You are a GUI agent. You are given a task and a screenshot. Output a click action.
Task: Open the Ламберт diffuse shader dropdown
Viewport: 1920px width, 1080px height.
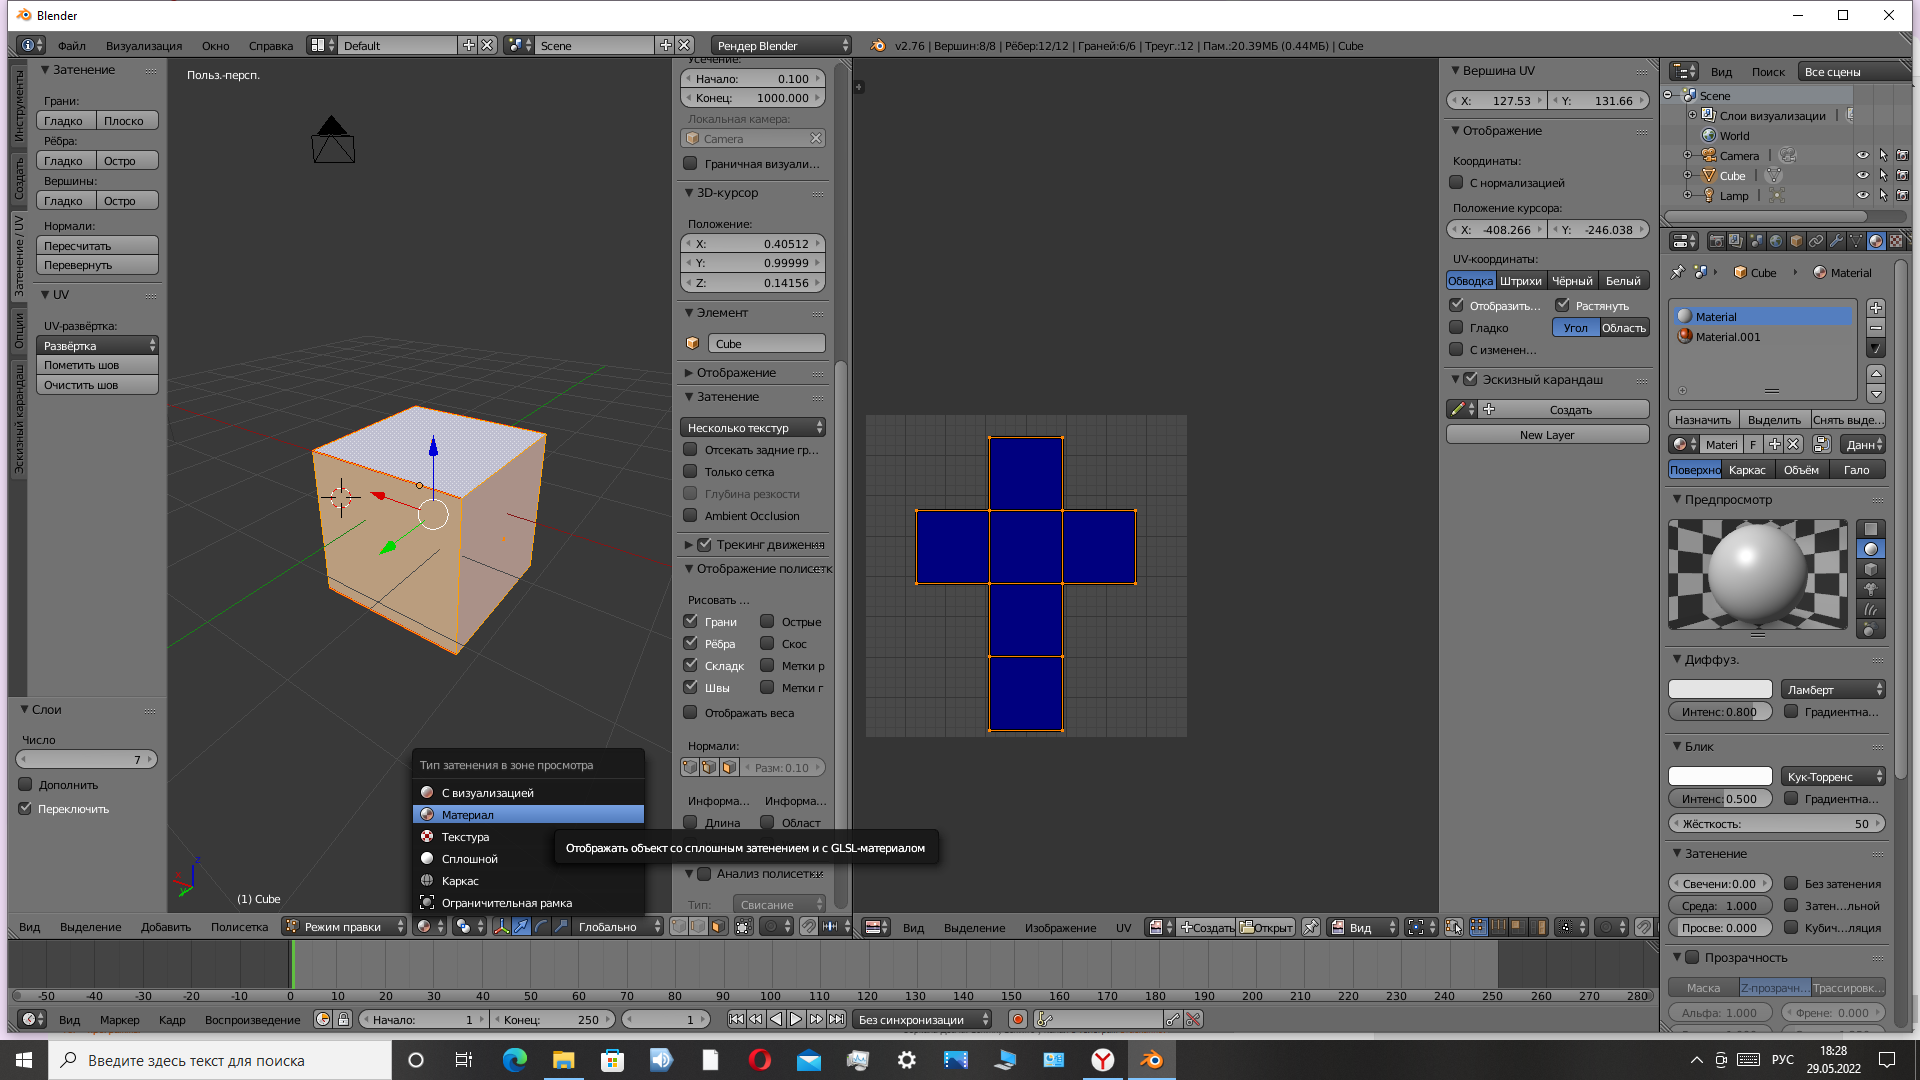click(x=1833, y=689)
